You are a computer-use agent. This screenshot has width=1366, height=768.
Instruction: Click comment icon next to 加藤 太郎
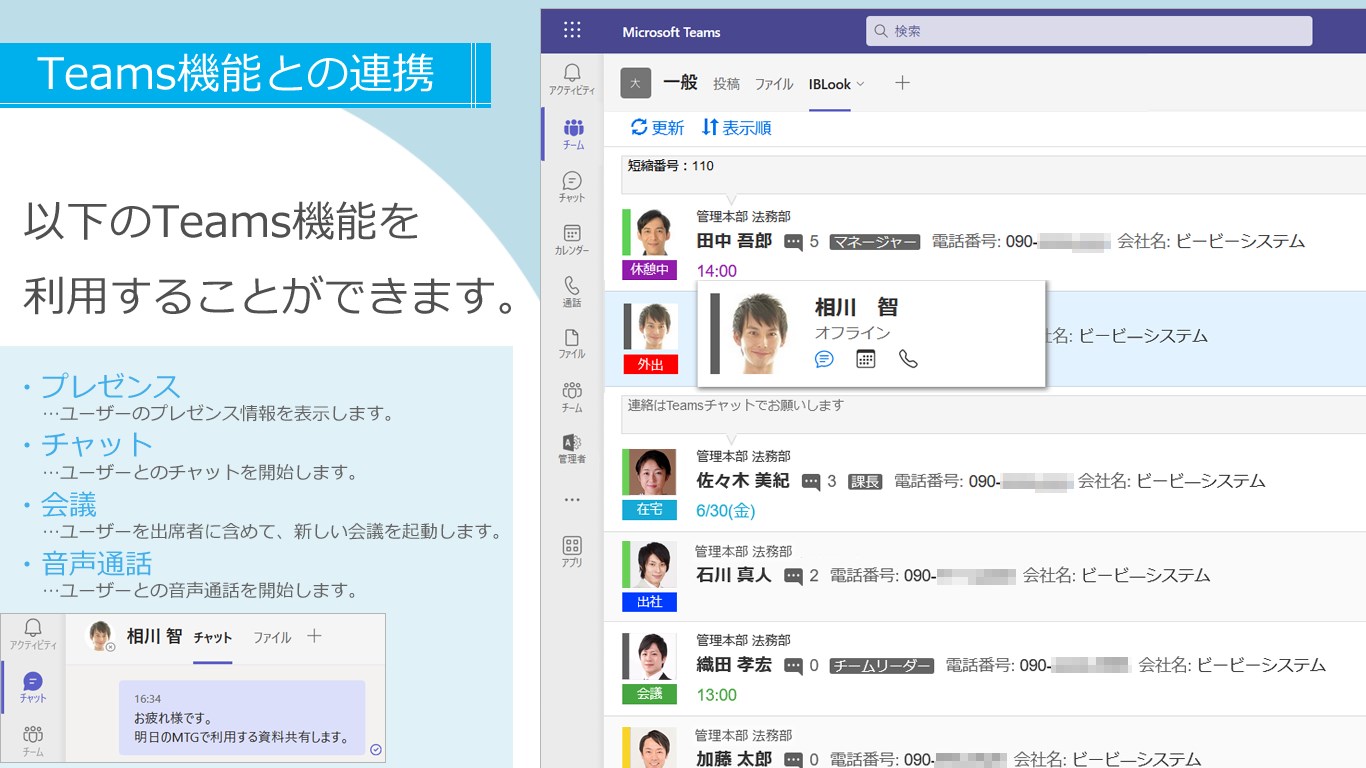[x=794, y=760]
